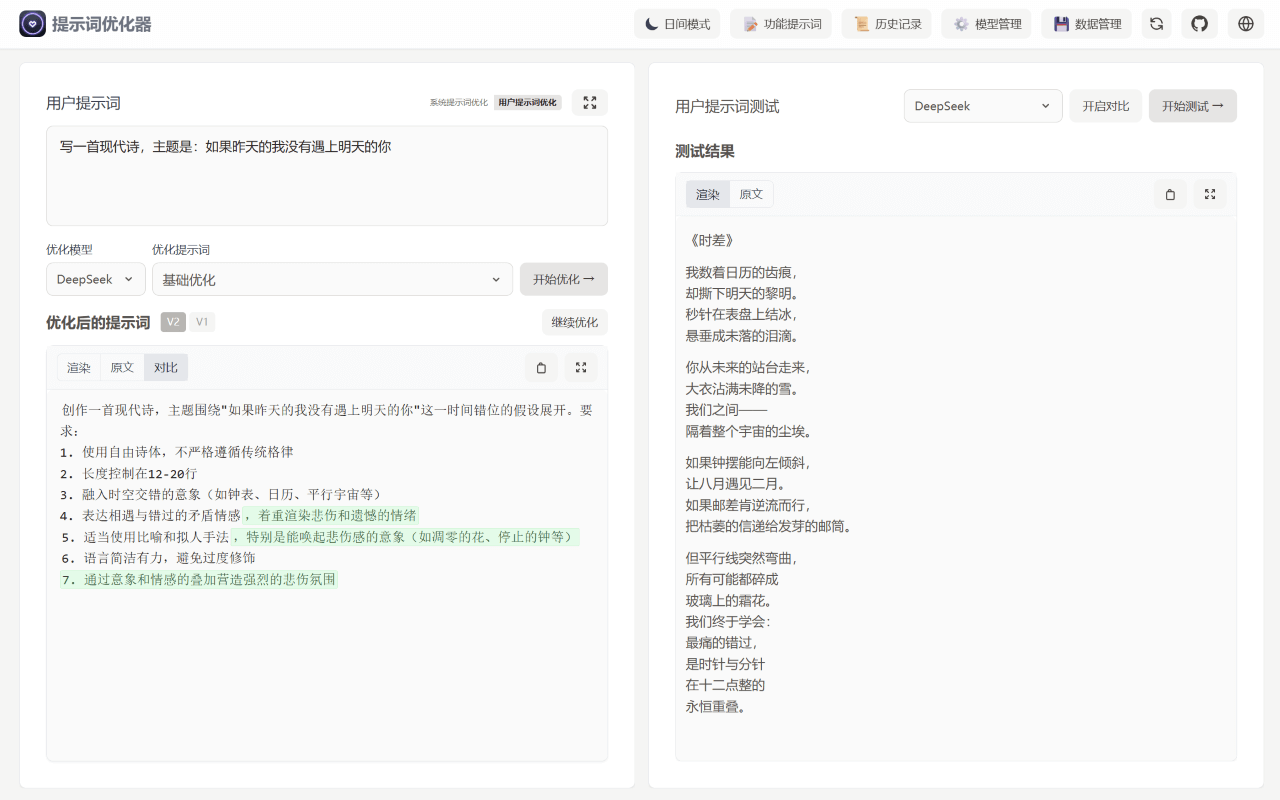Viewport: 1280px width, 800px height.
Task: Open 模型管理 with the gear icon
Action: (986, 23)
